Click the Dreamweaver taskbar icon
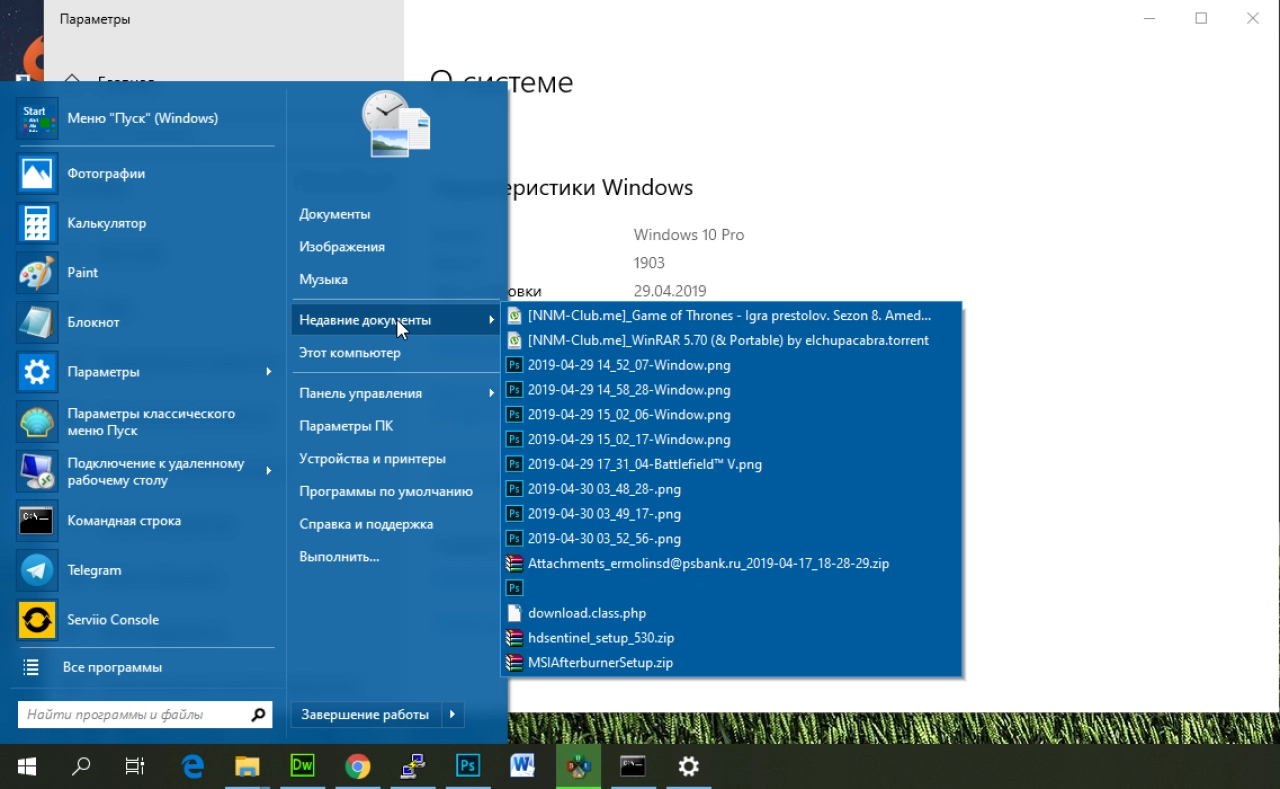Viewport: 1280px width, 789px height. point(302,767)
